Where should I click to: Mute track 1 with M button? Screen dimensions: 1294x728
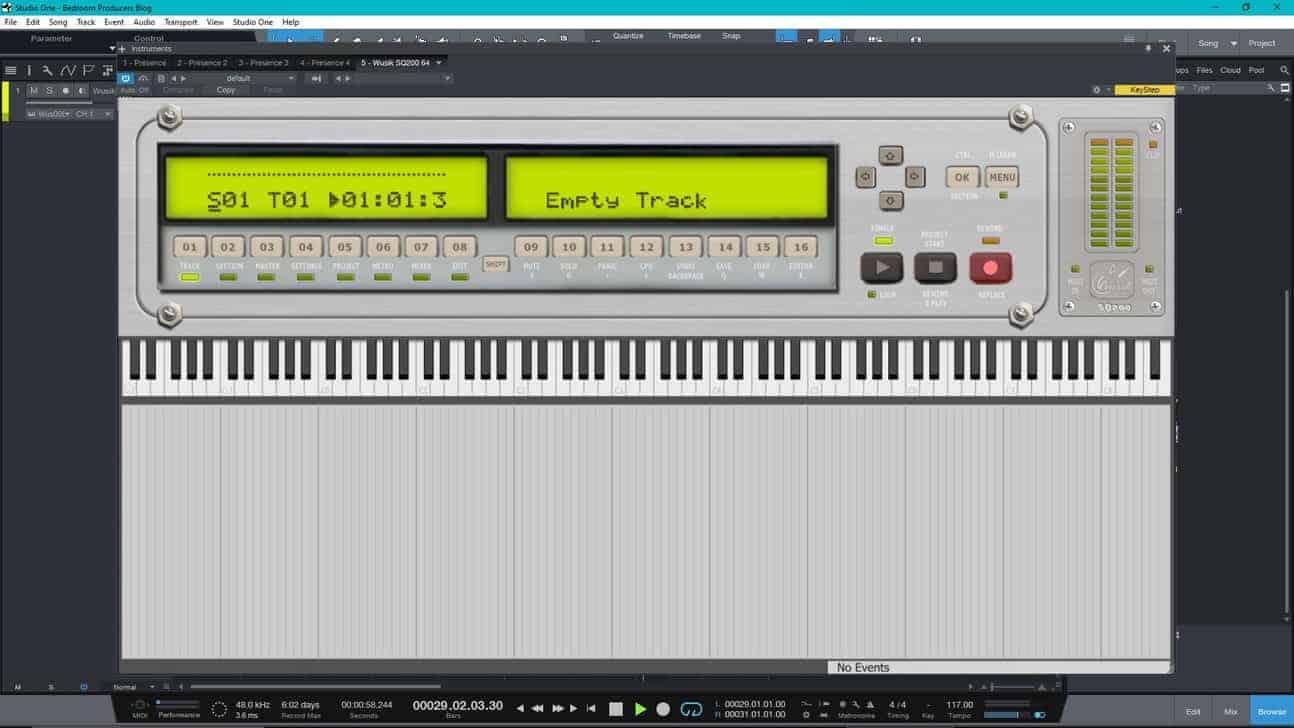[x=33, y=90]
